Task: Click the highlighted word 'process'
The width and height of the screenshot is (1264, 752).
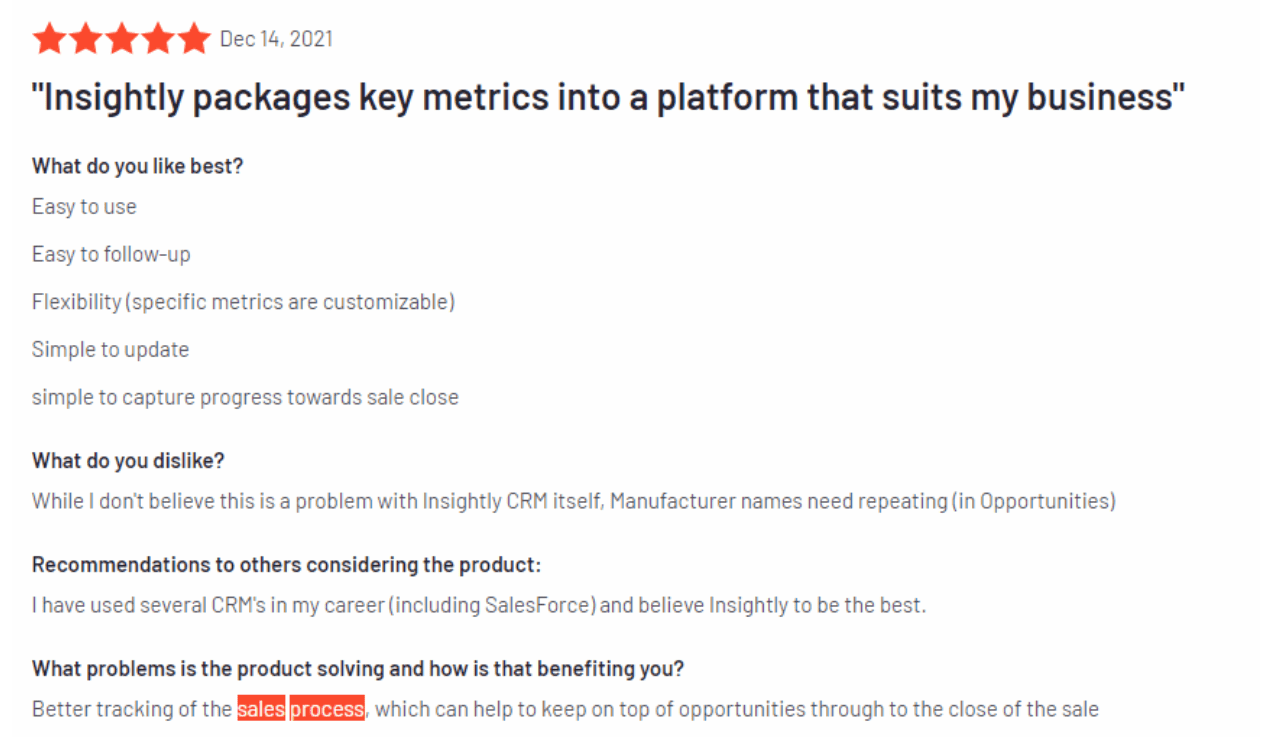Action: [327, 709]
